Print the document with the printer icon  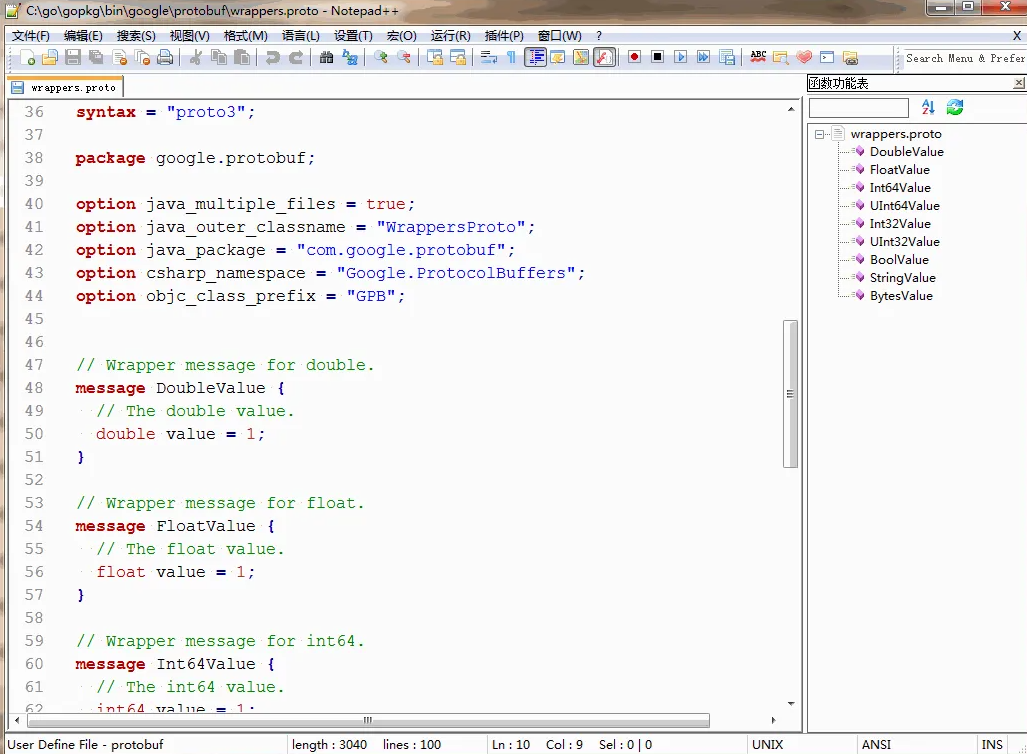165,58
